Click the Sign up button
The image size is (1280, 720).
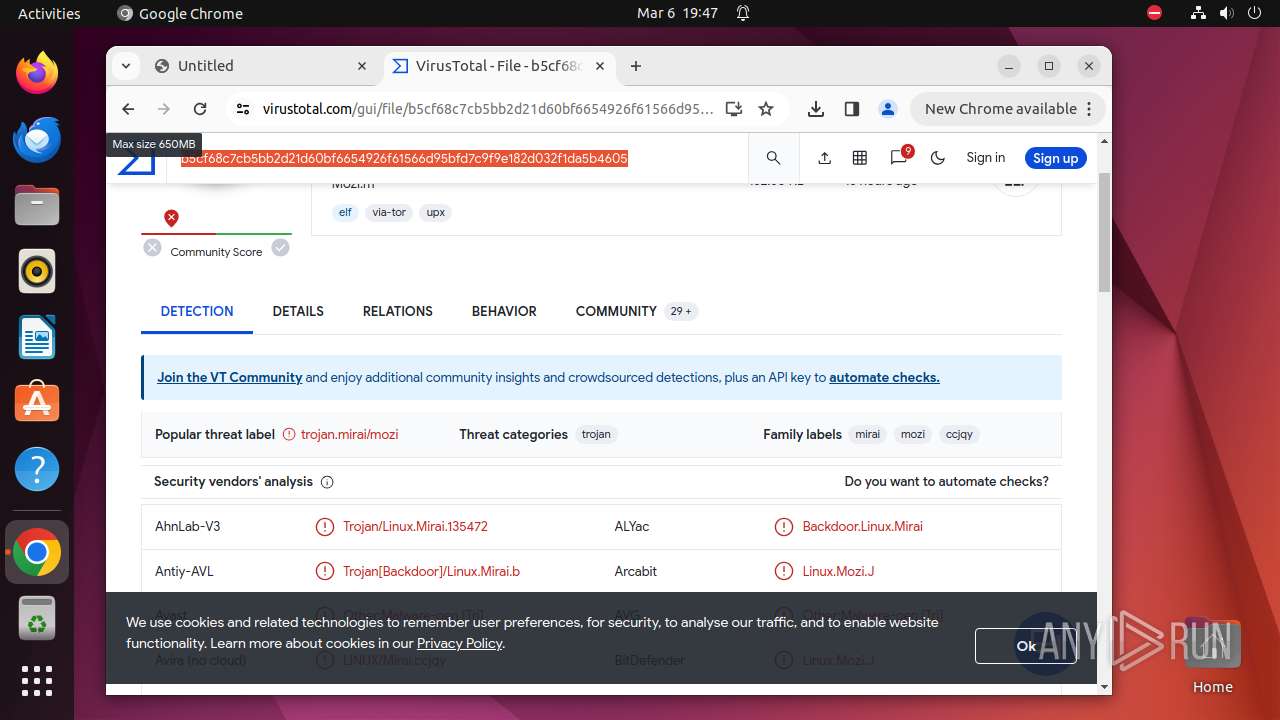coord(1055,158)
